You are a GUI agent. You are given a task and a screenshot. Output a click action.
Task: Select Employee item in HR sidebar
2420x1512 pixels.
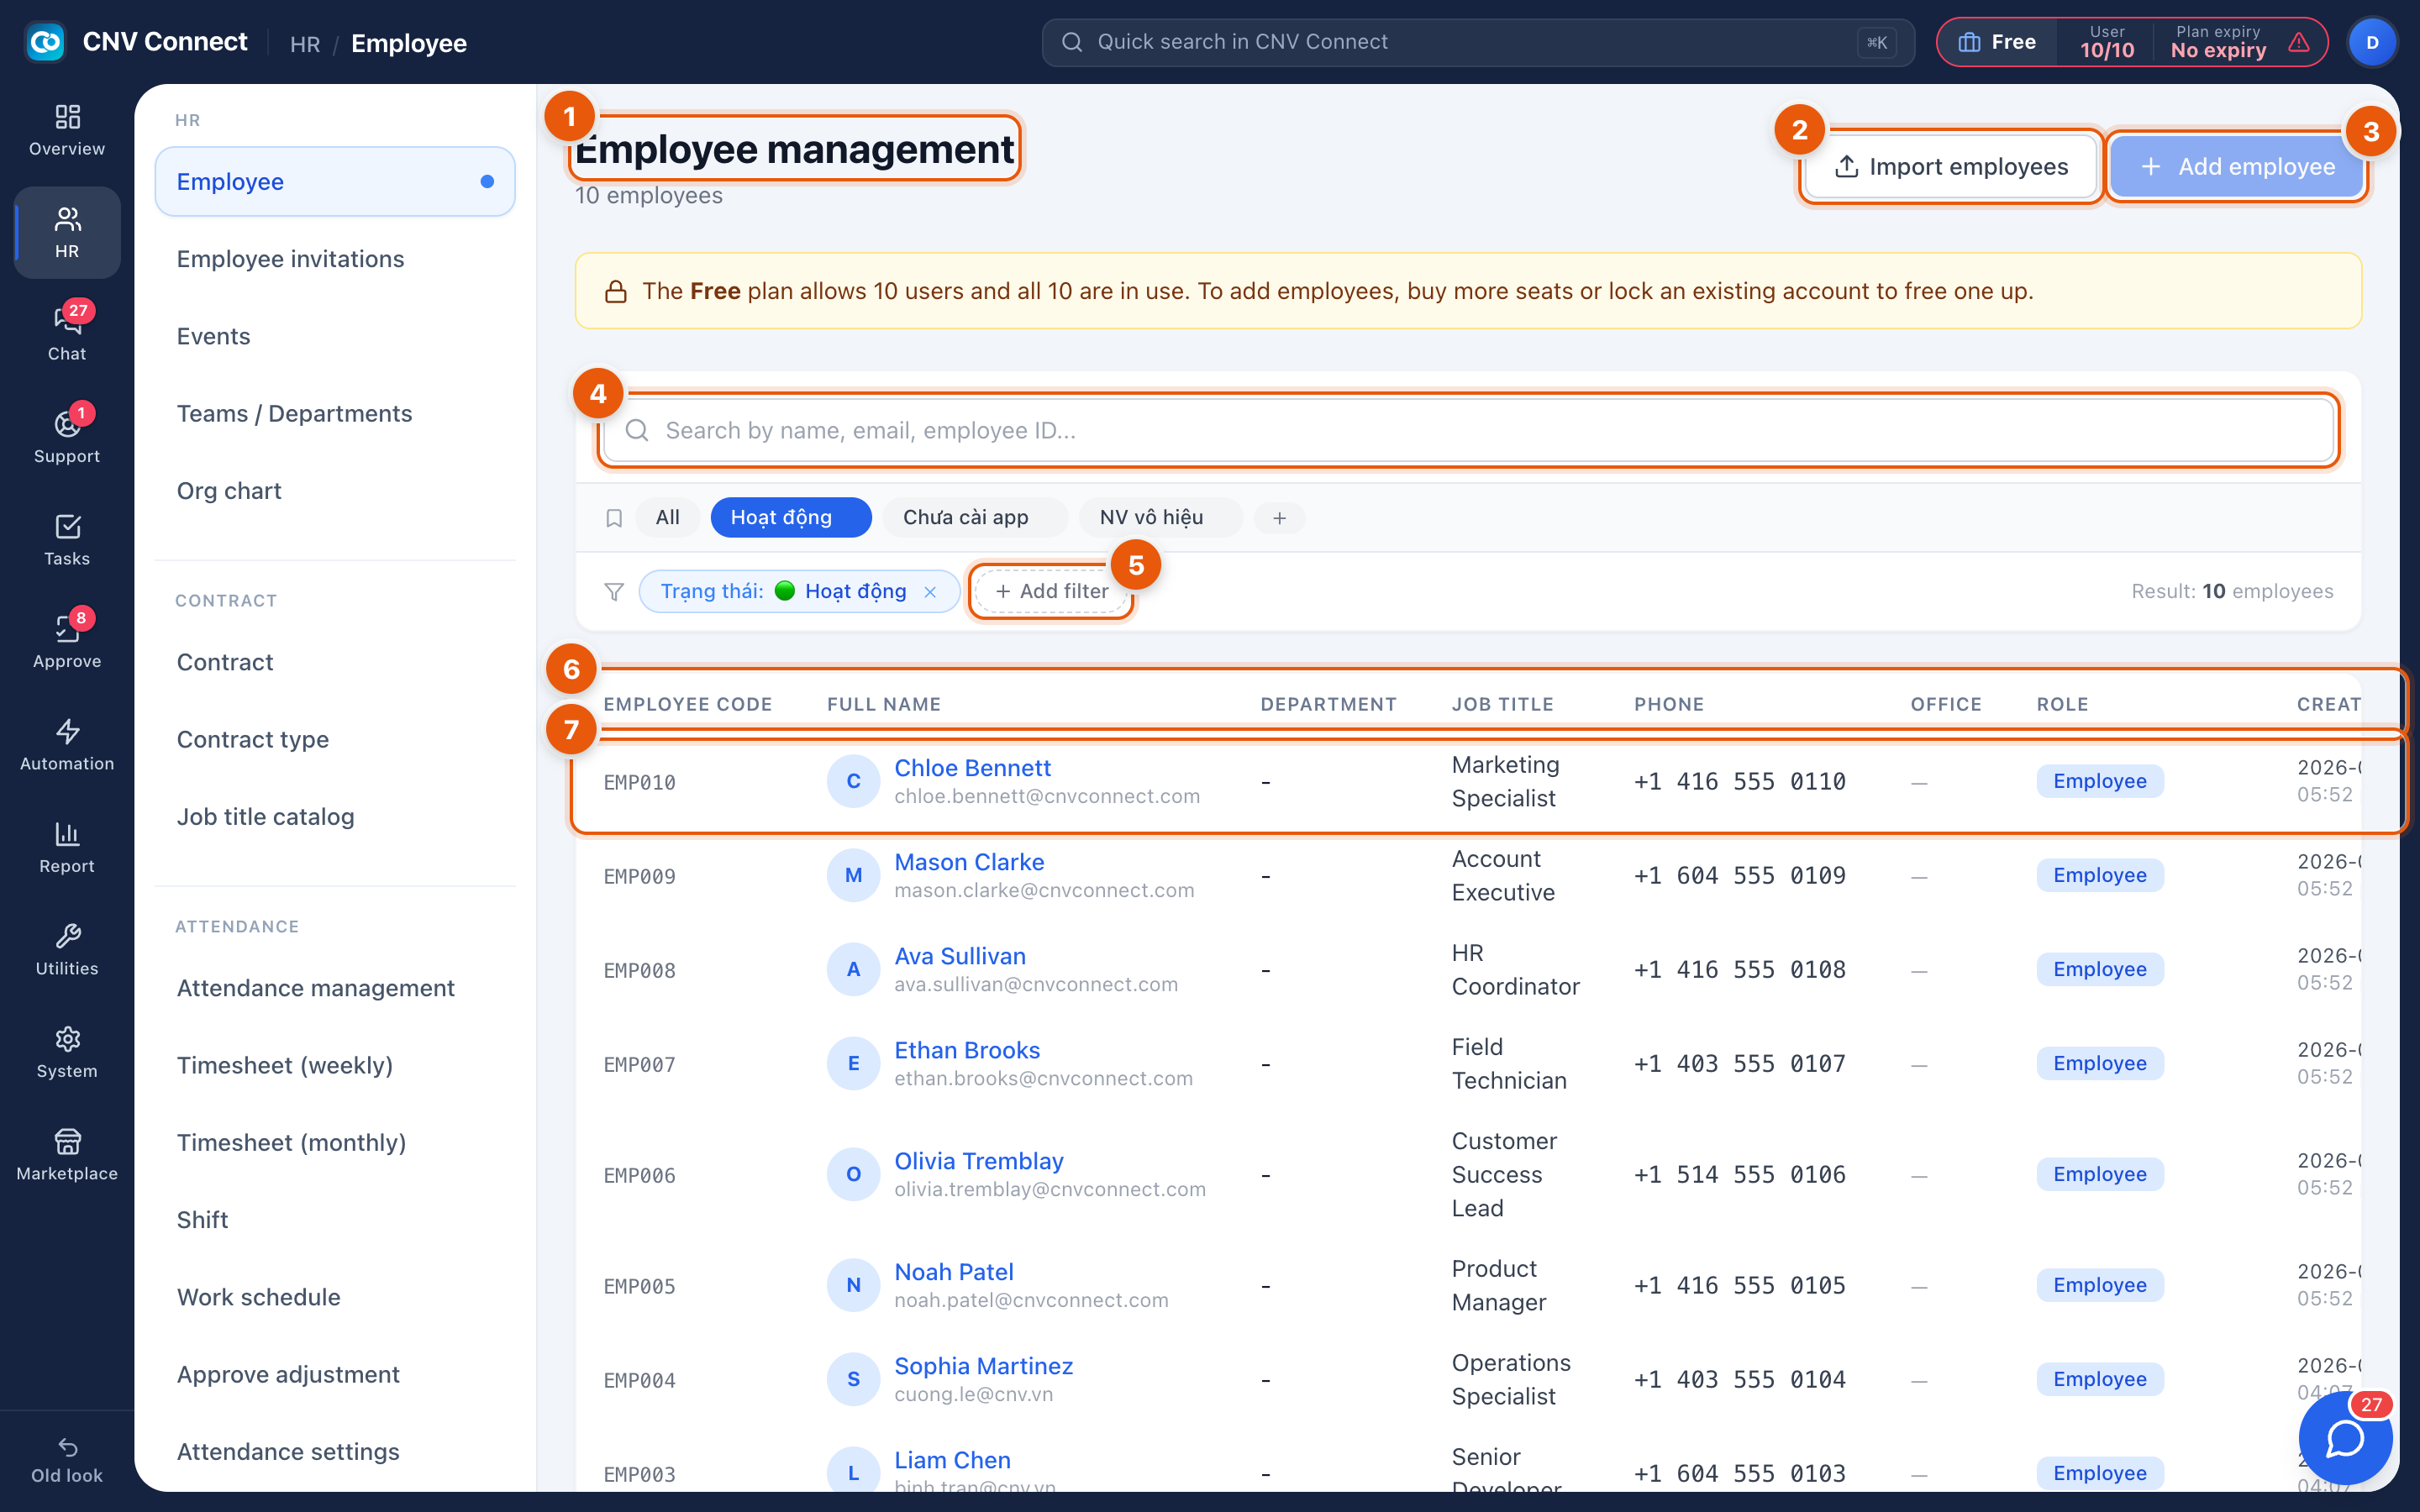(335, 182)
